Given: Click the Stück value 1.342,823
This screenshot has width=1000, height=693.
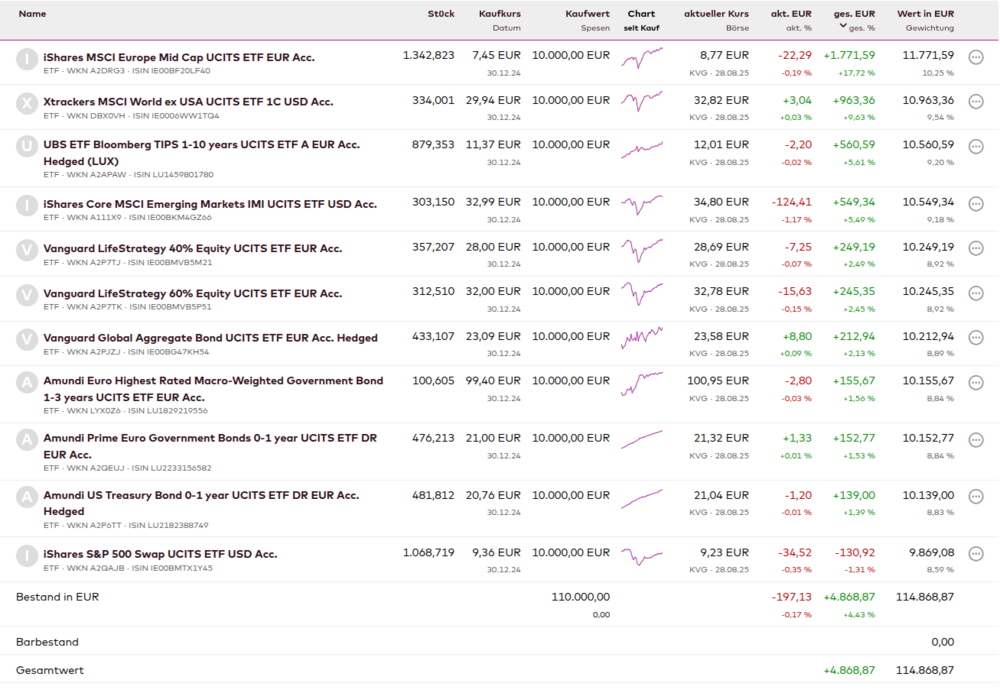Looking at the screenshot, I should click(429, 55).
